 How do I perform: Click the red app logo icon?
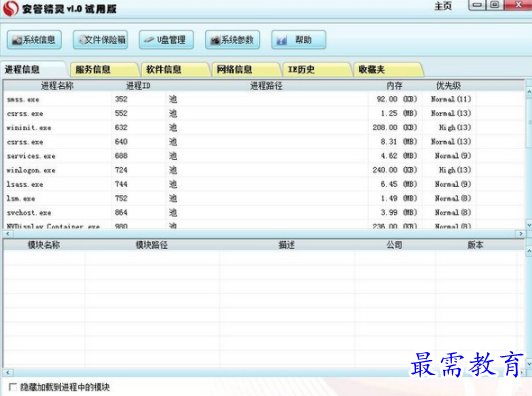point(11,8)
